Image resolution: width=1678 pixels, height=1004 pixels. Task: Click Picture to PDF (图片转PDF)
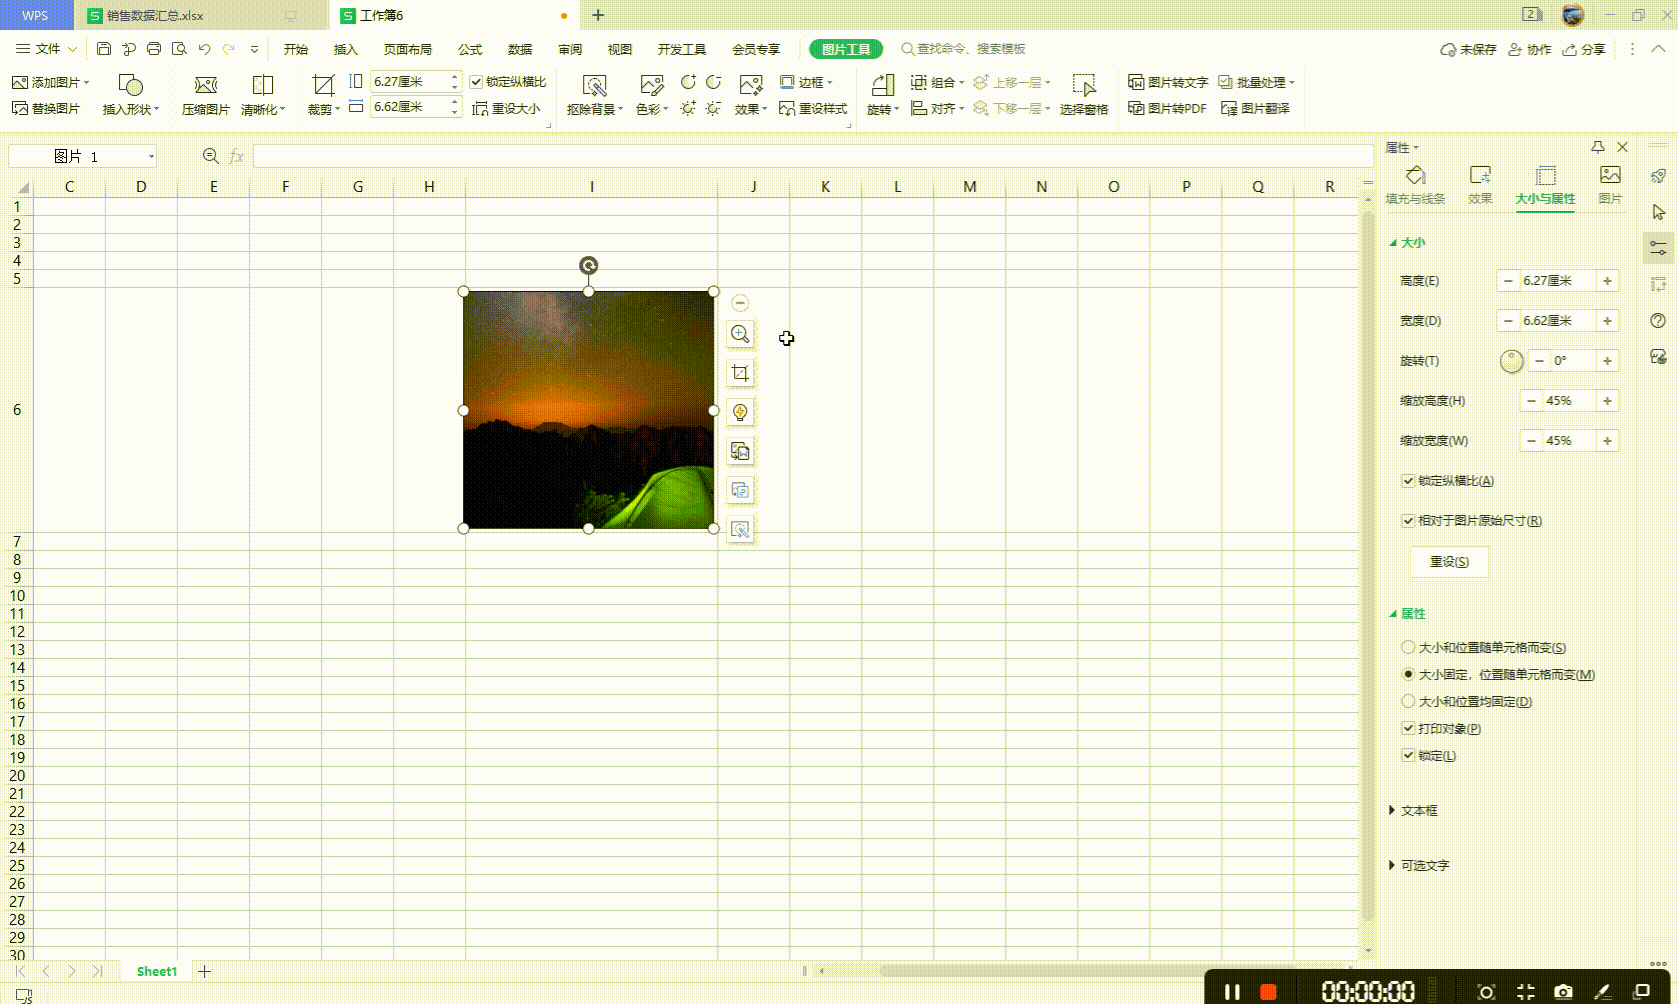pos(1167,108)
